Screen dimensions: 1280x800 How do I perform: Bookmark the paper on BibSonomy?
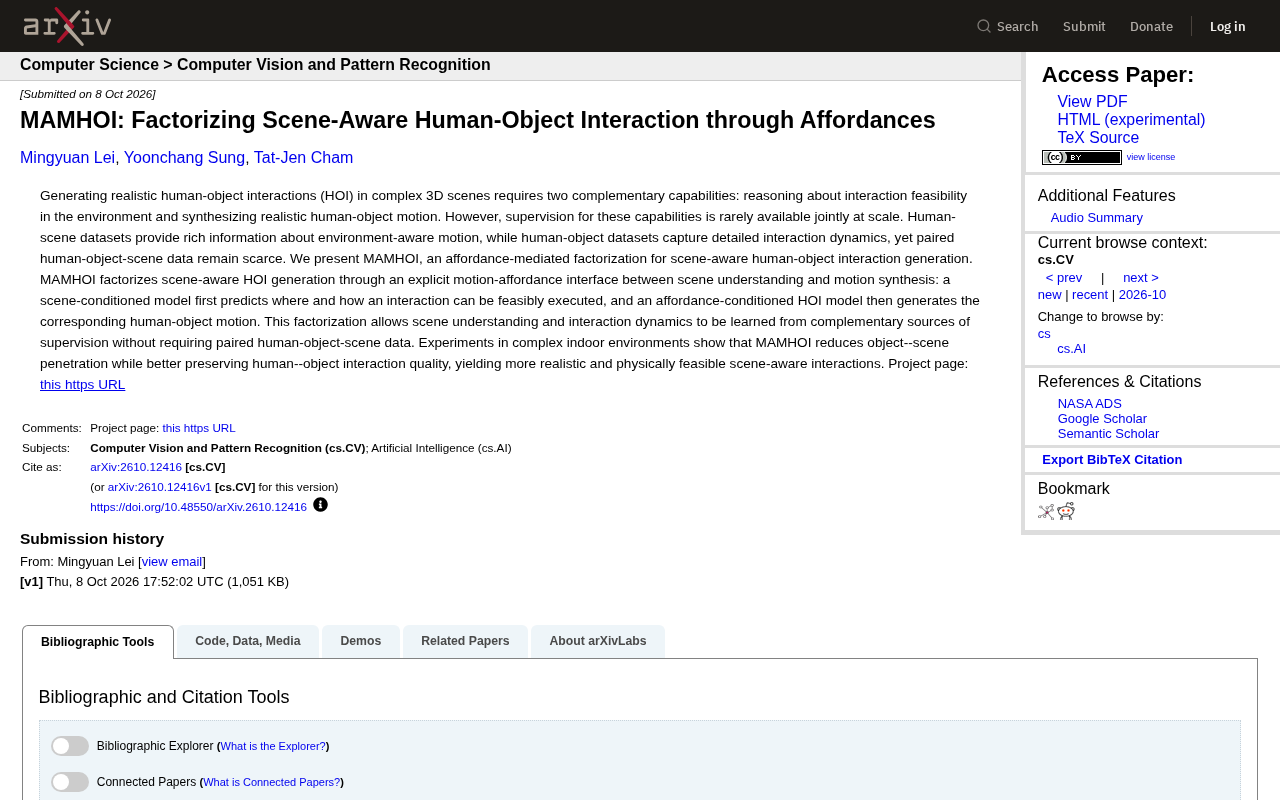point(1046,512)
